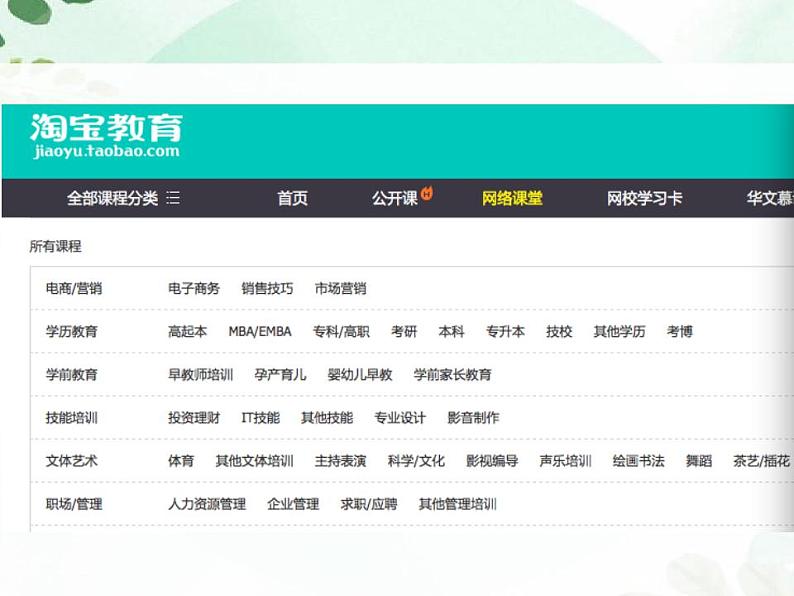Image resolution: width=794 pixels, height=596 pixels.
Task: Open the 公开课 tab
Action: coord(394,198)
